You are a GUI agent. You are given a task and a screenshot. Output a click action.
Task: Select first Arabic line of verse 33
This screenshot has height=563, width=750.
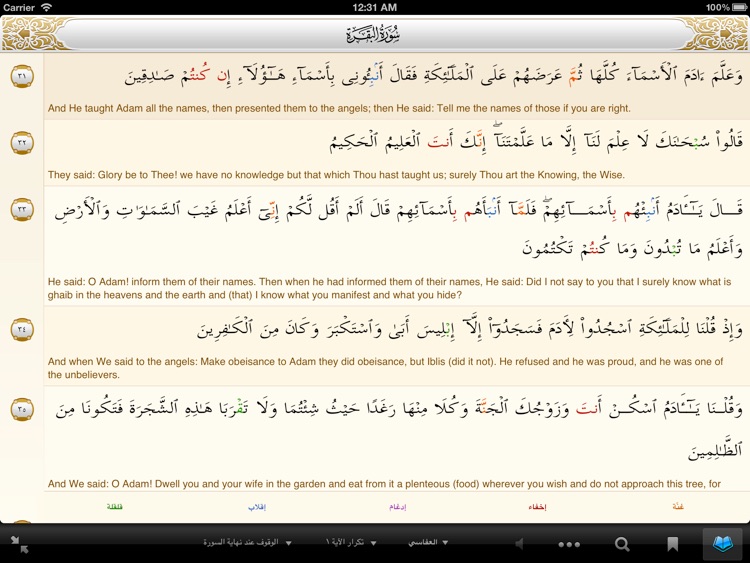[398, 210]
